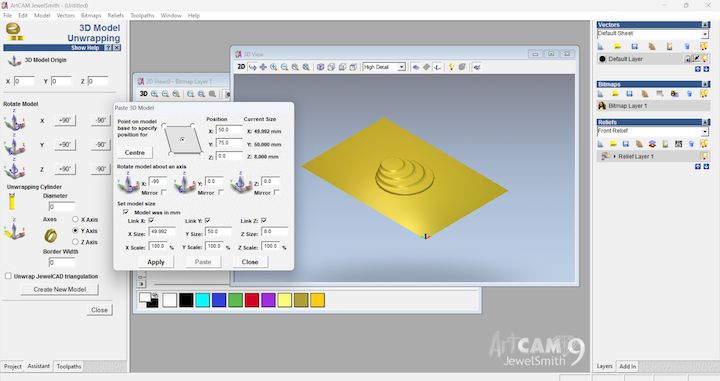The width and height of the screenshot is (720, 381).
Task: Pick the cyan color swatch
Action: pyautogui.click(x=202, y=300)
